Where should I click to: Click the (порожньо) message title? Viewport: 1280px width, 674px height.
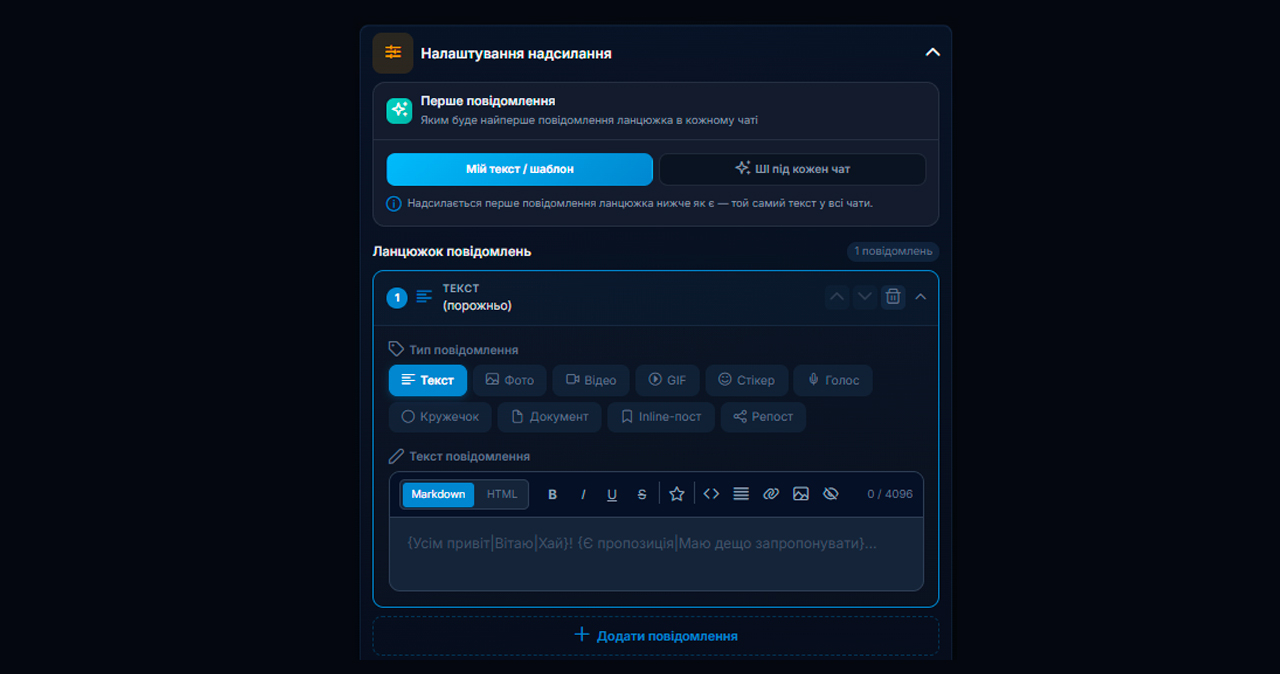pos(477,306)
